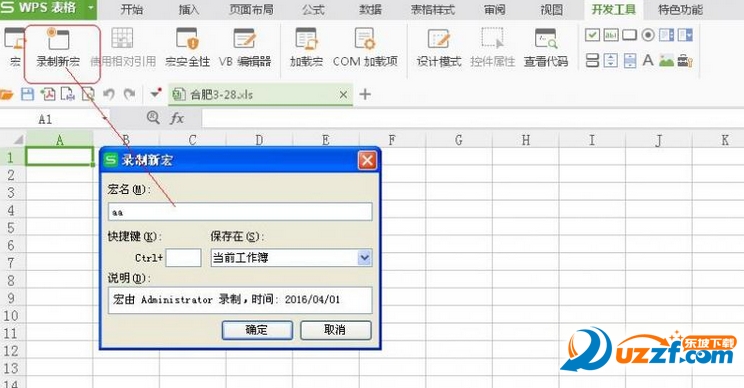The height and width of the screenshot is (388, 744).
Task: Click the 宏名 macro name field
Action: point(240,212)
